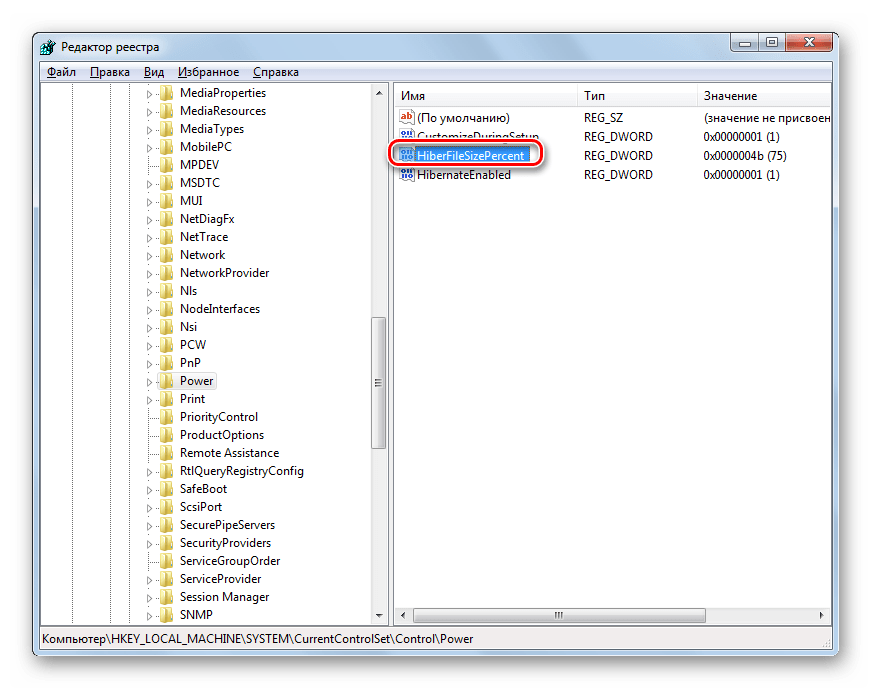Viewport: 872px width, 689px height.
Task: Click the PCW folder icon
Action: pyautogui.click(x=166, y=345)
